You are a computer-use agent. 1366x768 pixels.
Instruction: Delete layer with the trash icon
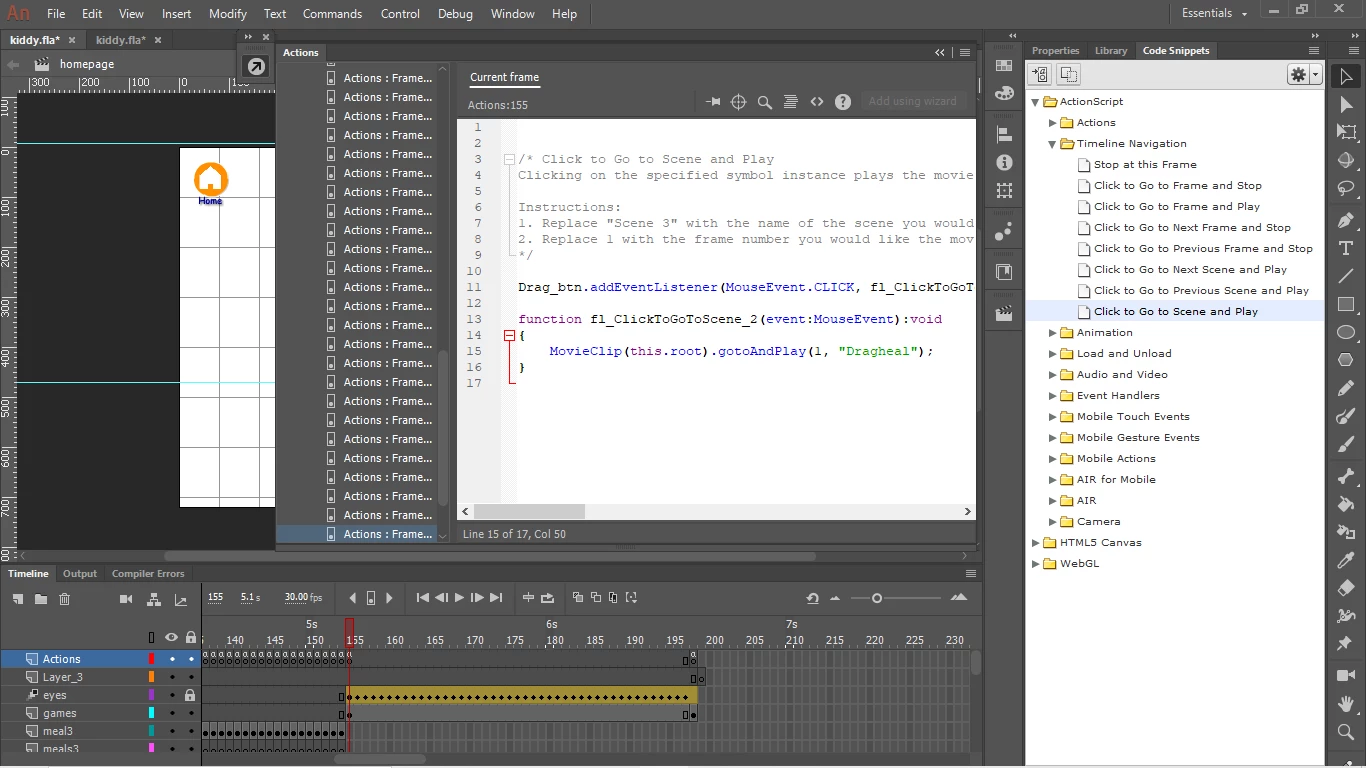pos(64,599)
